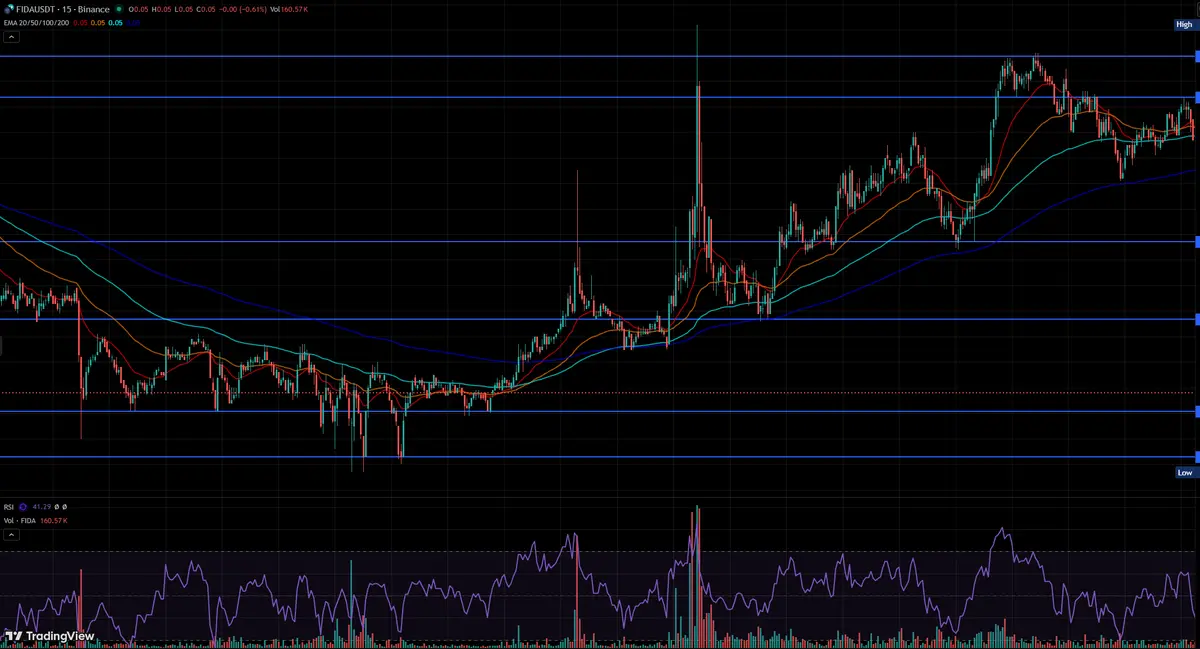This screenshot has height=649, width=1200.
Task: Click the −0.00 (−0.61%) change value
Action: pos(243,9)
